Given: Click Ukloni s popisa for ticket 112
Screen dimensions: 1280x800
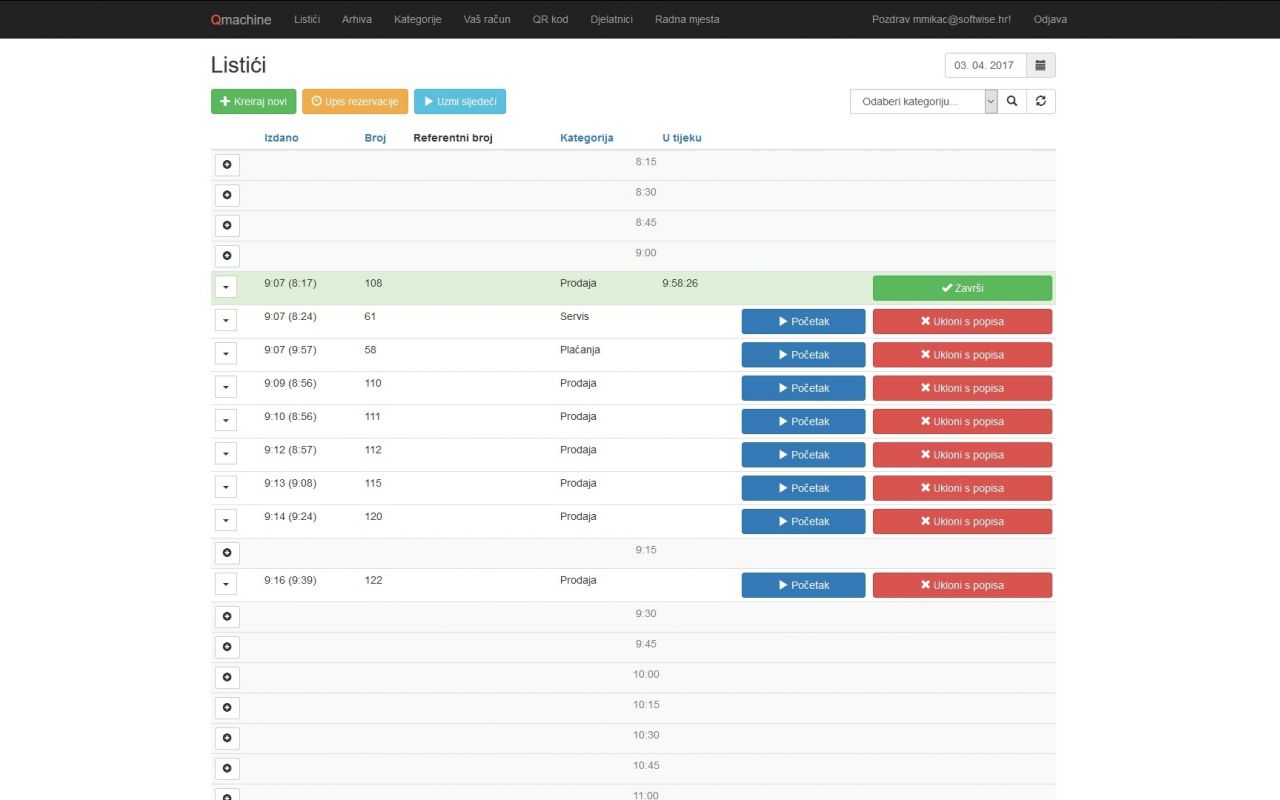Looking at the screenshot, I should [x=962, y=455].
